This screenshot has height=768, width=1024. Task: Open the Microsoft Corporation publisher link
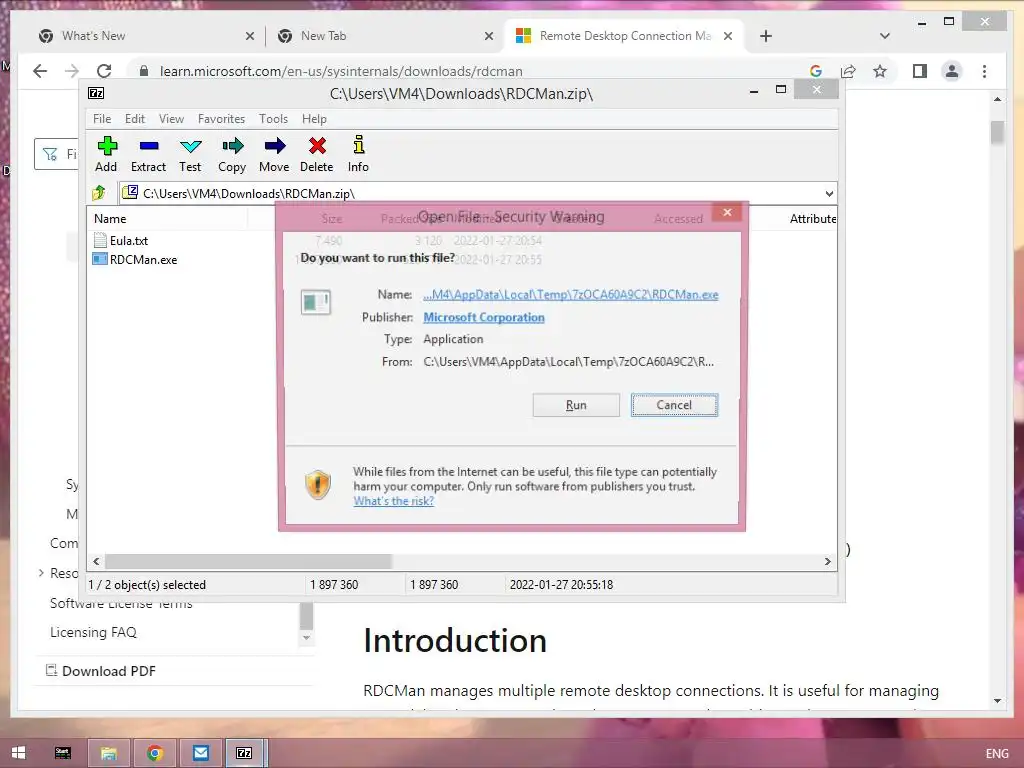click(x=484, y=317)
